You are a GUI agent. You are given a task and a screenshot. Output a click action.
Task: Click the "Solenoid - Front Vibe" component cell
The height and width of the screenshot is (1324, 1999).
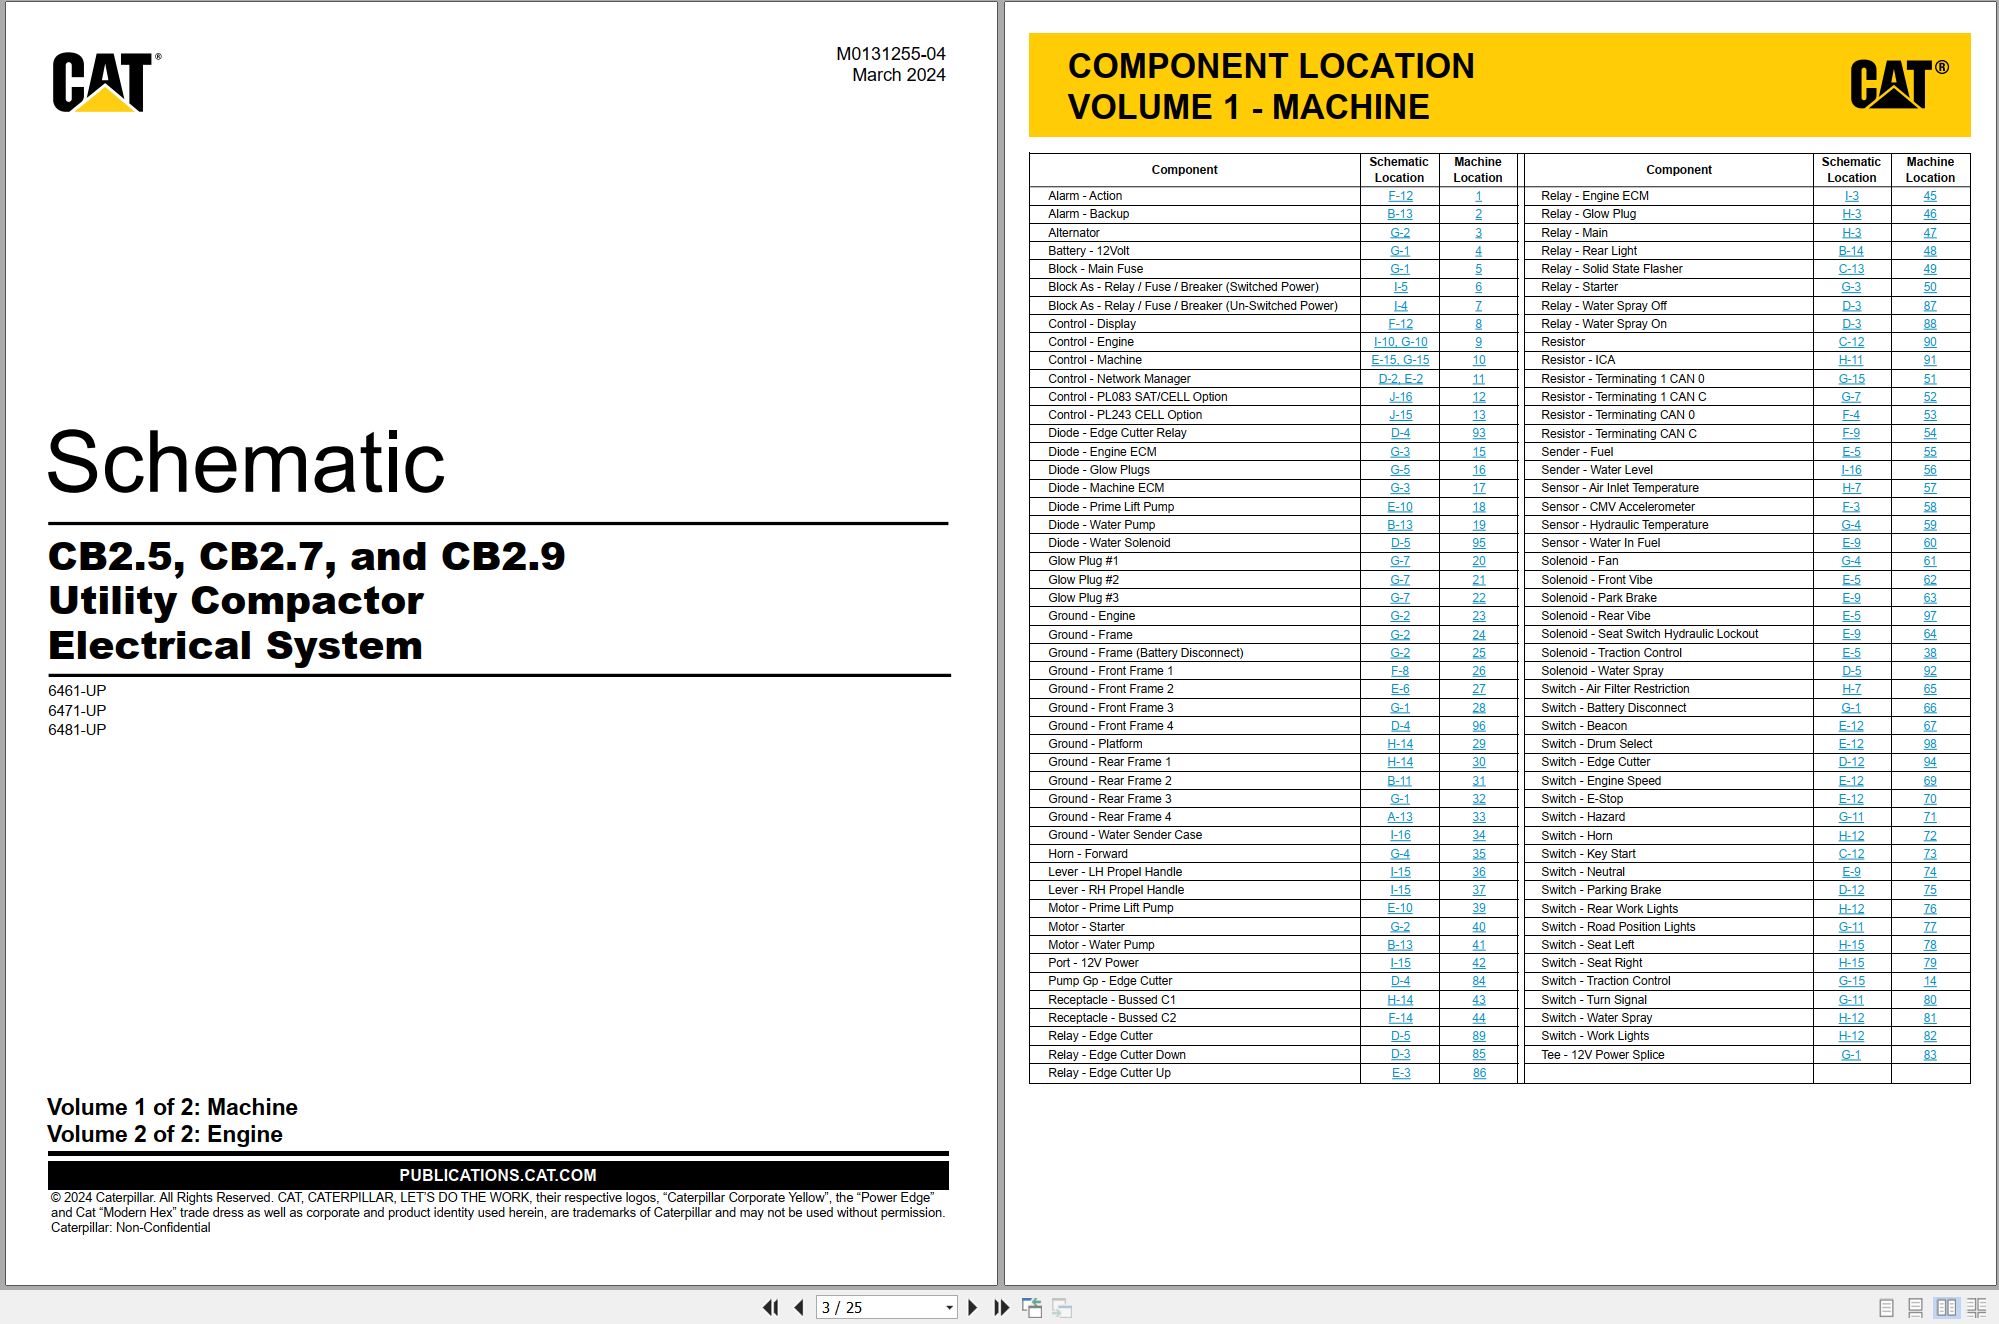point(1667,580)
